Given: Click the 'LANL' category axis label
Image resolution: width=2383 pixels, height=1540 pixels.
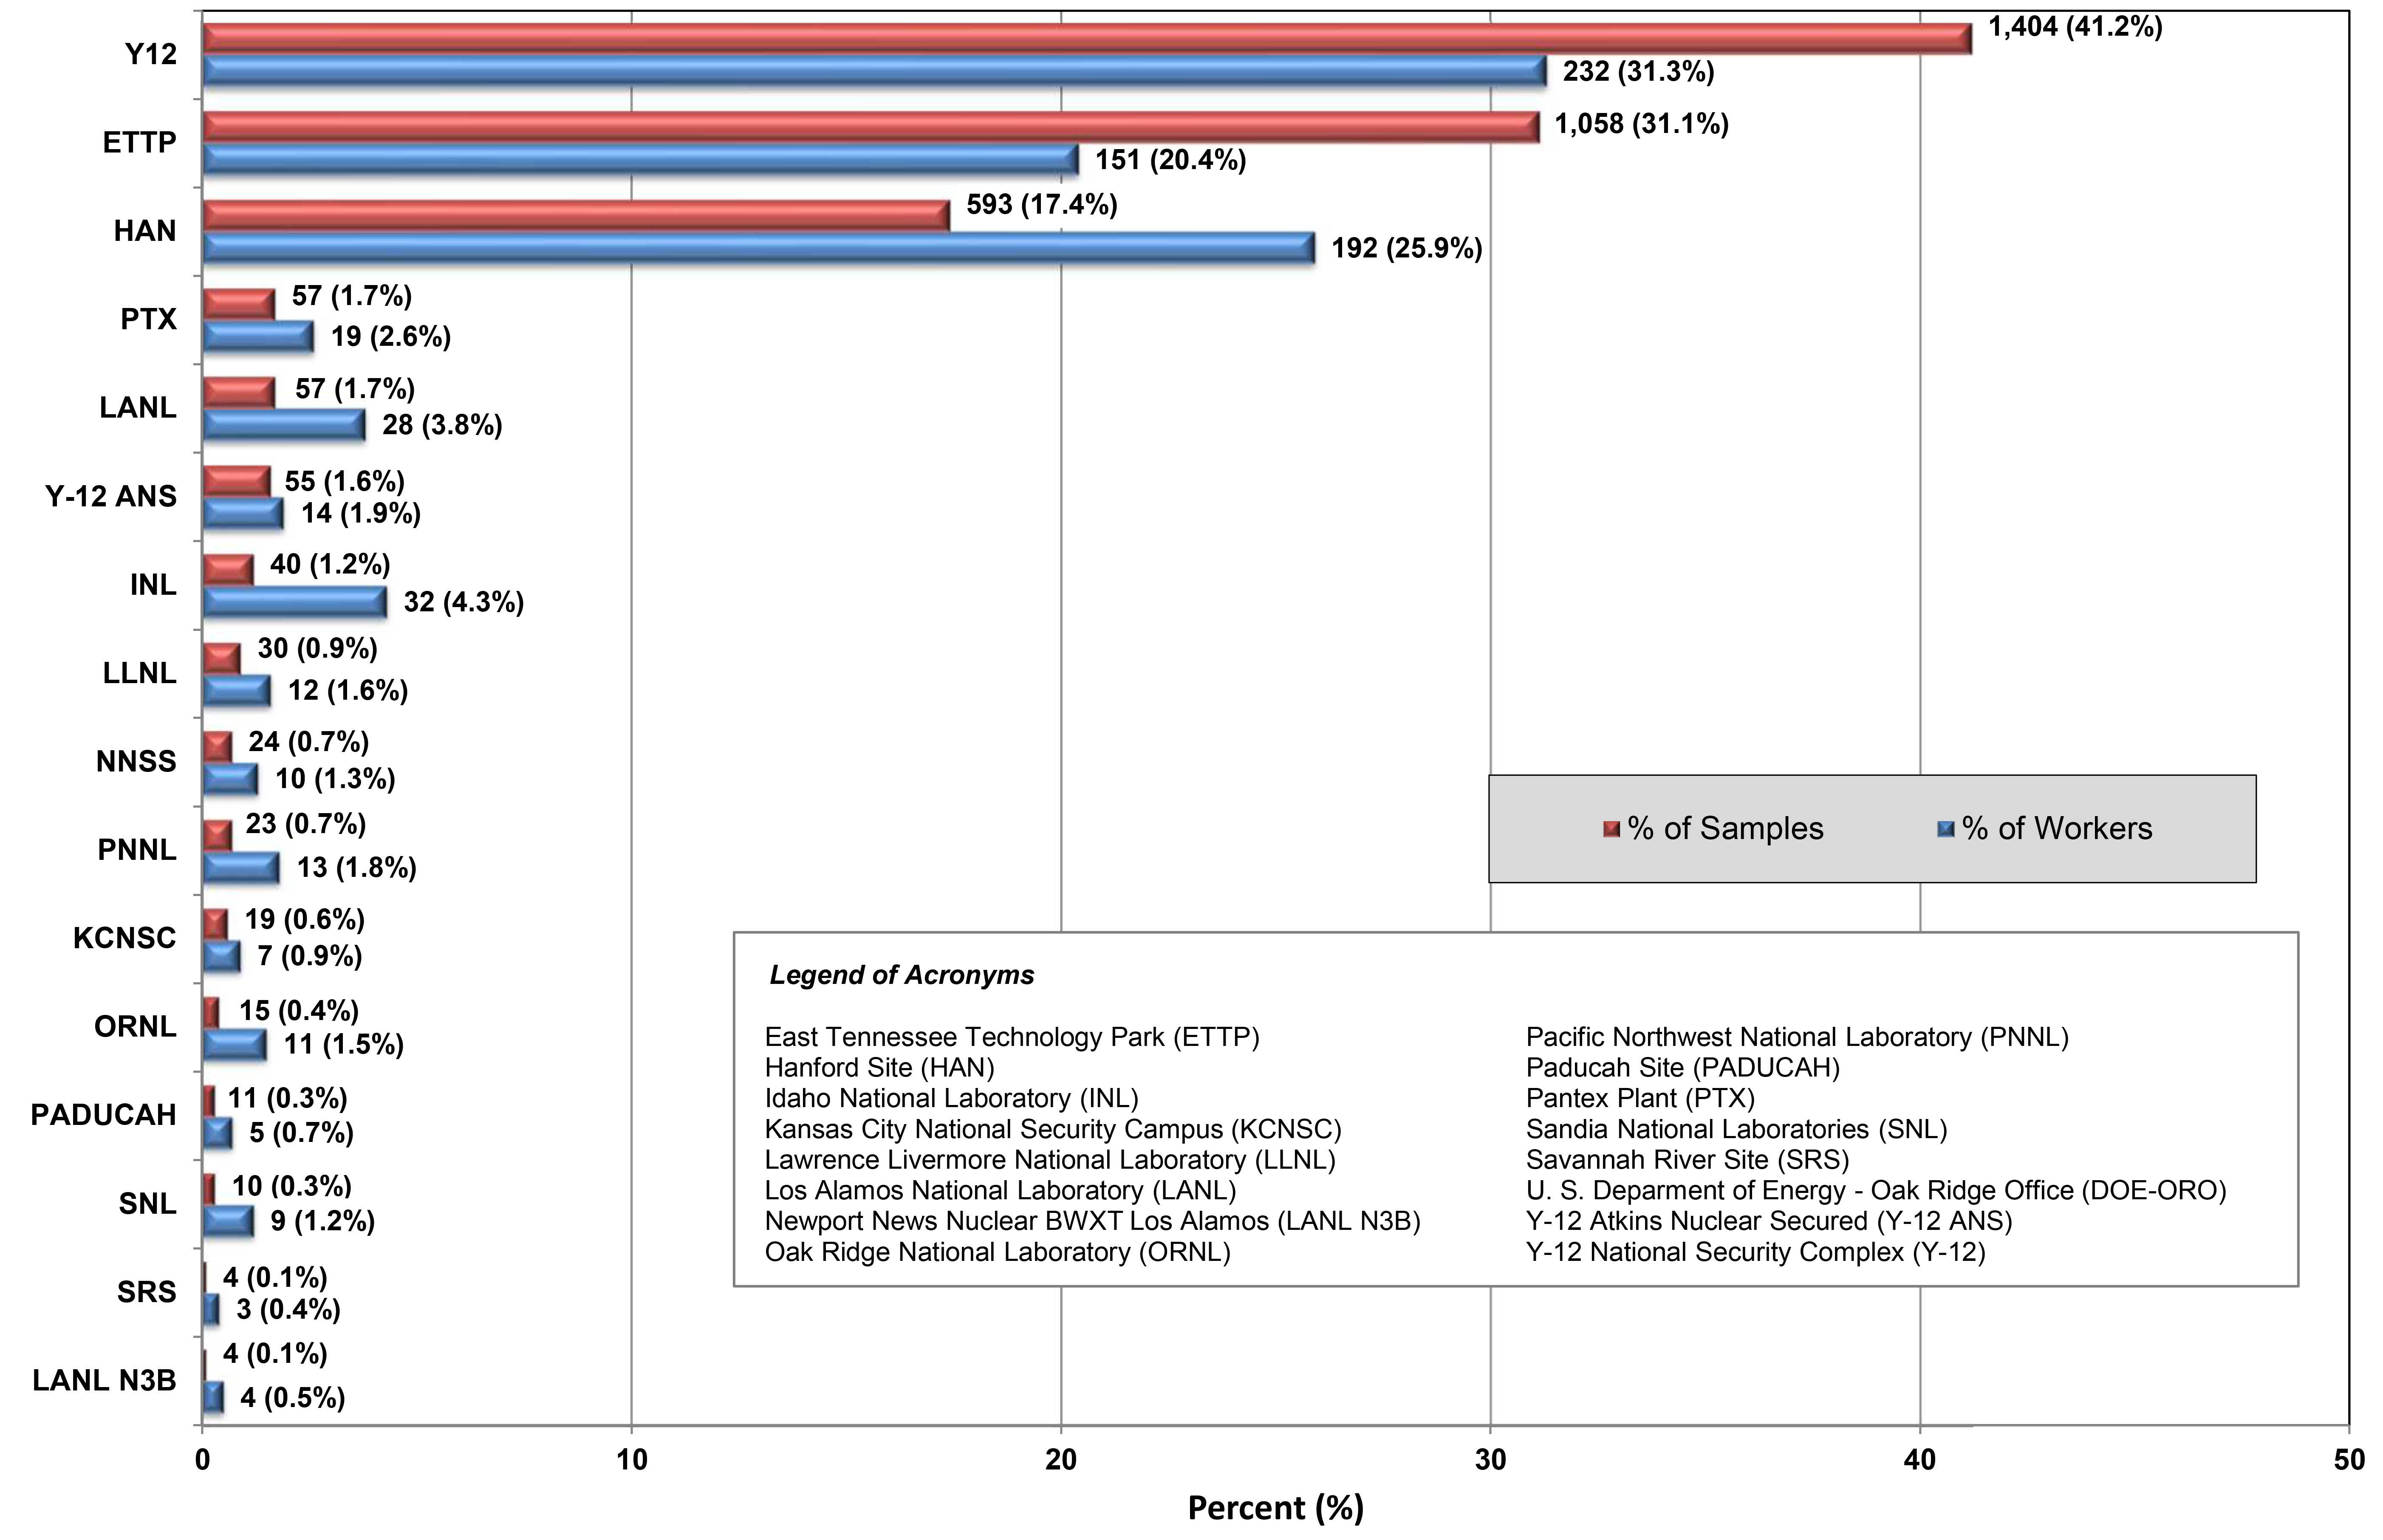Looking at the screenshot, I should point(138,408).
